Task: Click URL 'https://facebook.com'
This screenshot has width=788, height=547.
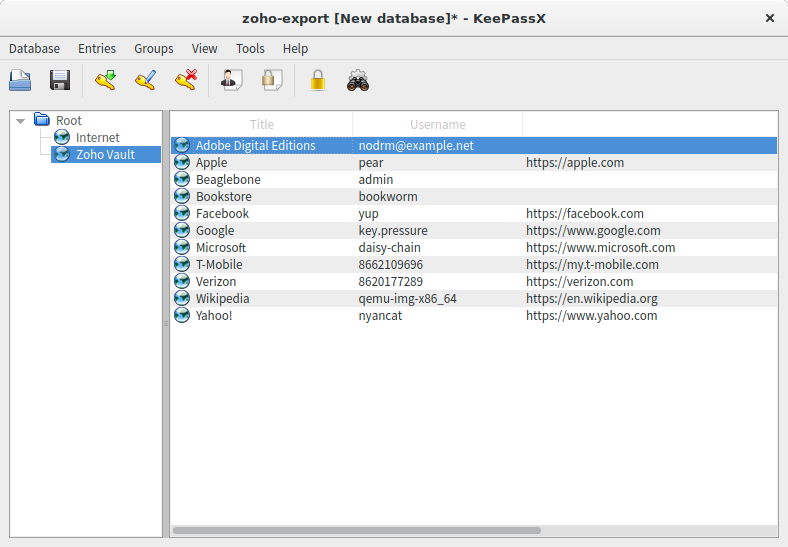Action: tap(585, 214)
